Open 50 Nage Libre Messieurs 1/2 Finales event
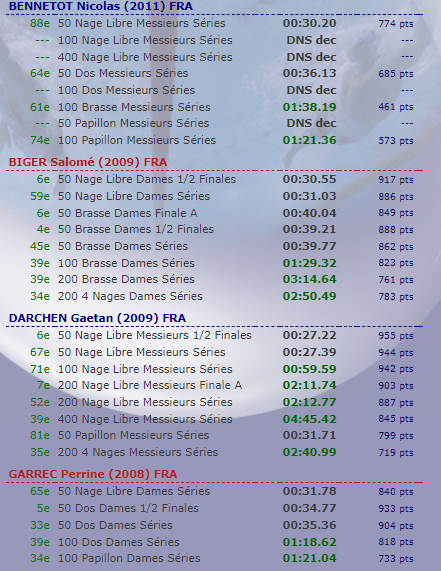 (x=154, y=335)
